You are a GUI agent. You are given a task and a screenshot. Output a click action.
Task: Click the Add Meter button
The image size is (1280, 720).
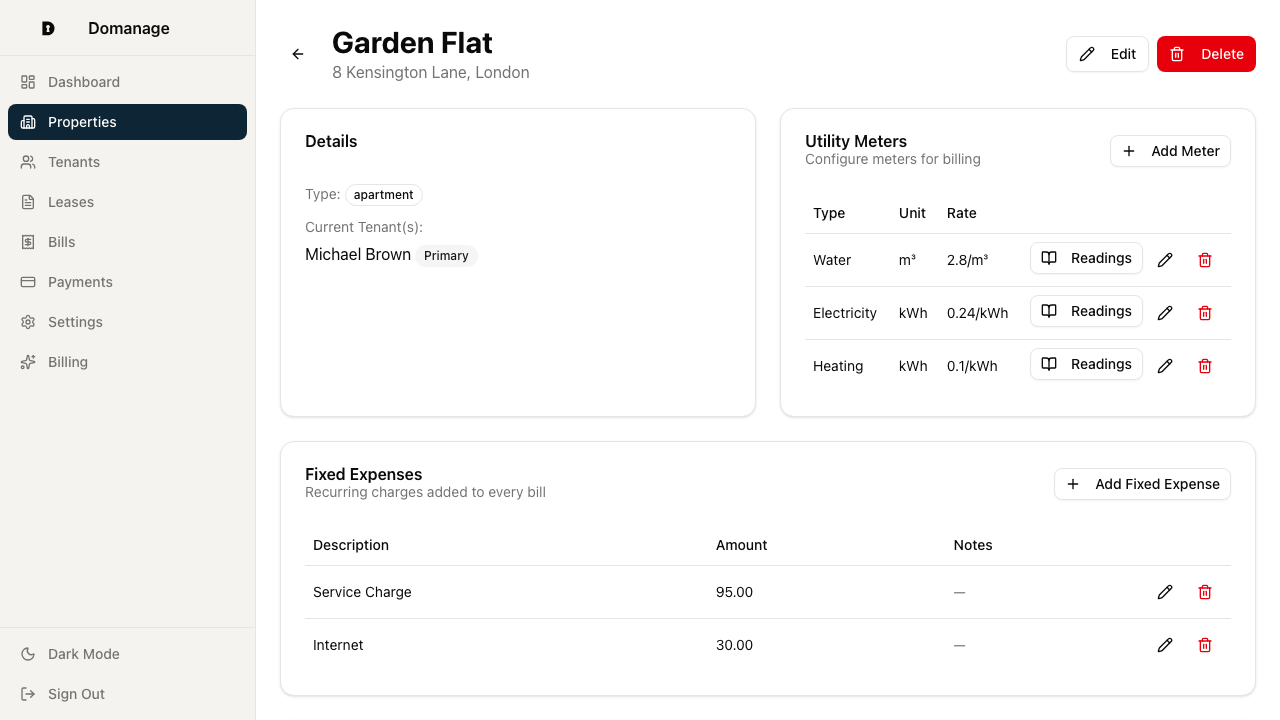click(1170, 151)
